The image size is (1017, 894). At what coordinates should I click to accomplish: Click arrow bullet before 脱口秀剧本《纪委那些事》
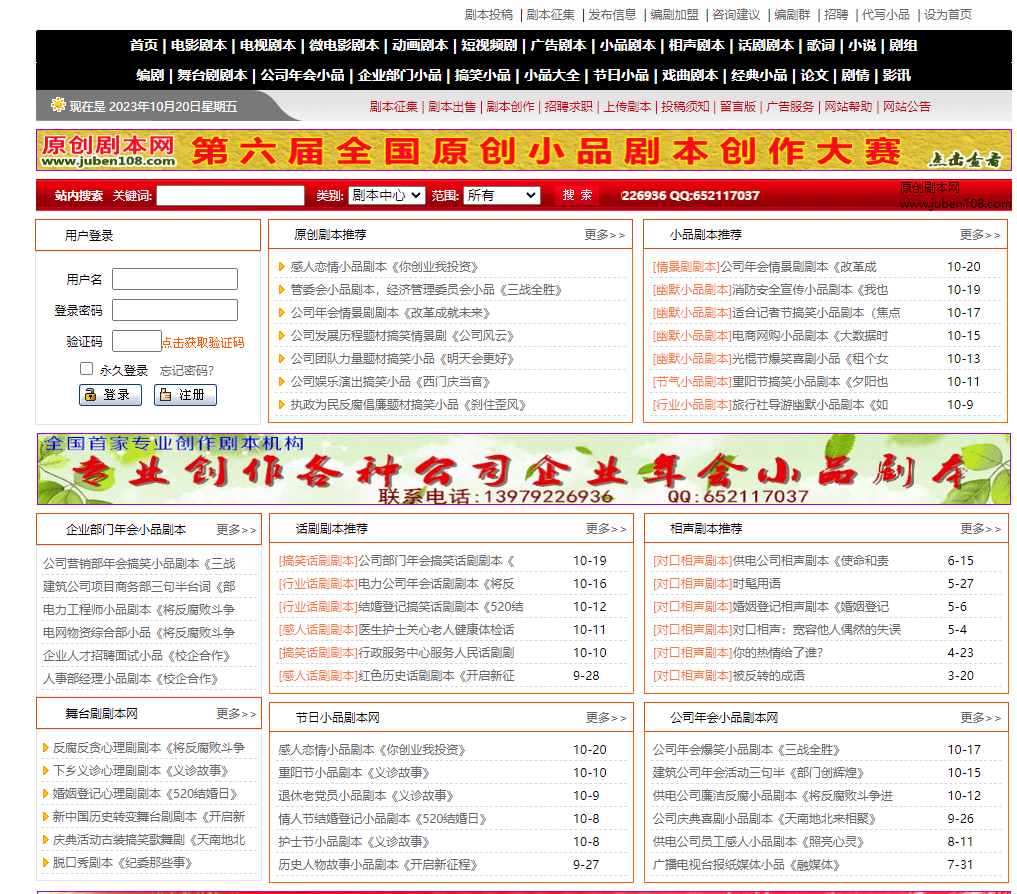(46, 863)
